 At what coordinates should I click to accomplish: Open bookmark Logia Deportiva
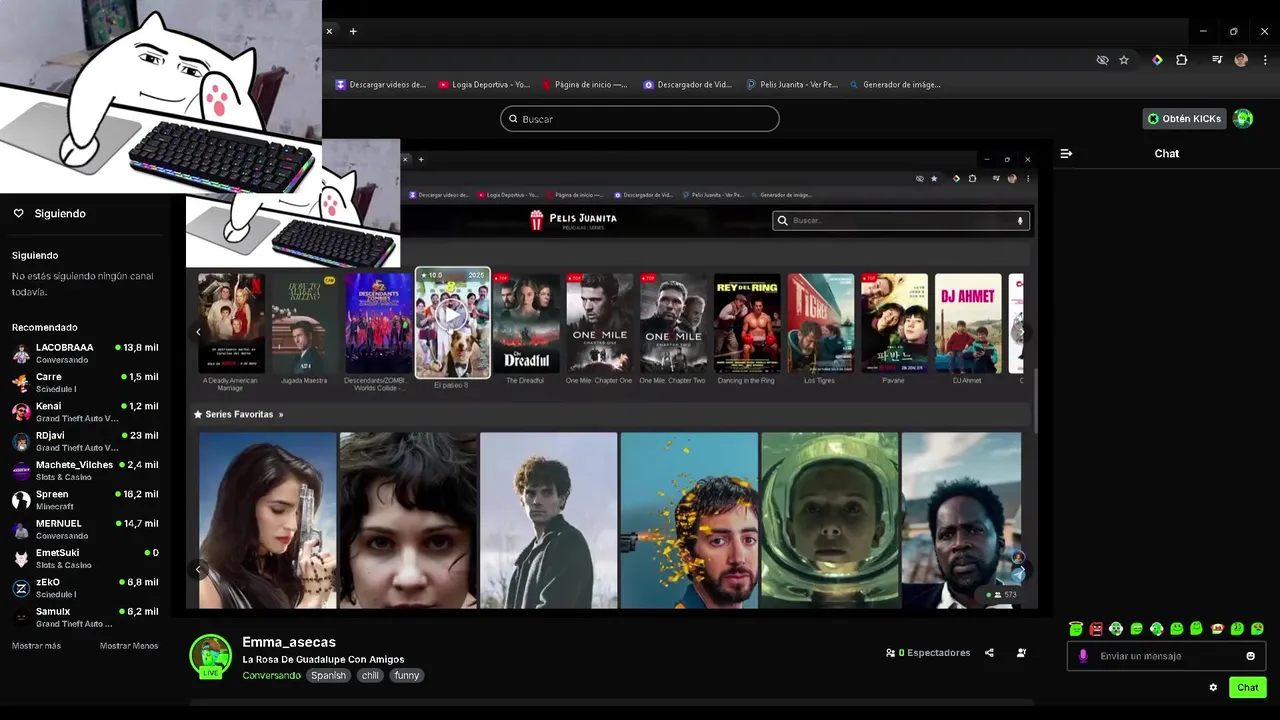pyautogui.click(x=484, y=85)
